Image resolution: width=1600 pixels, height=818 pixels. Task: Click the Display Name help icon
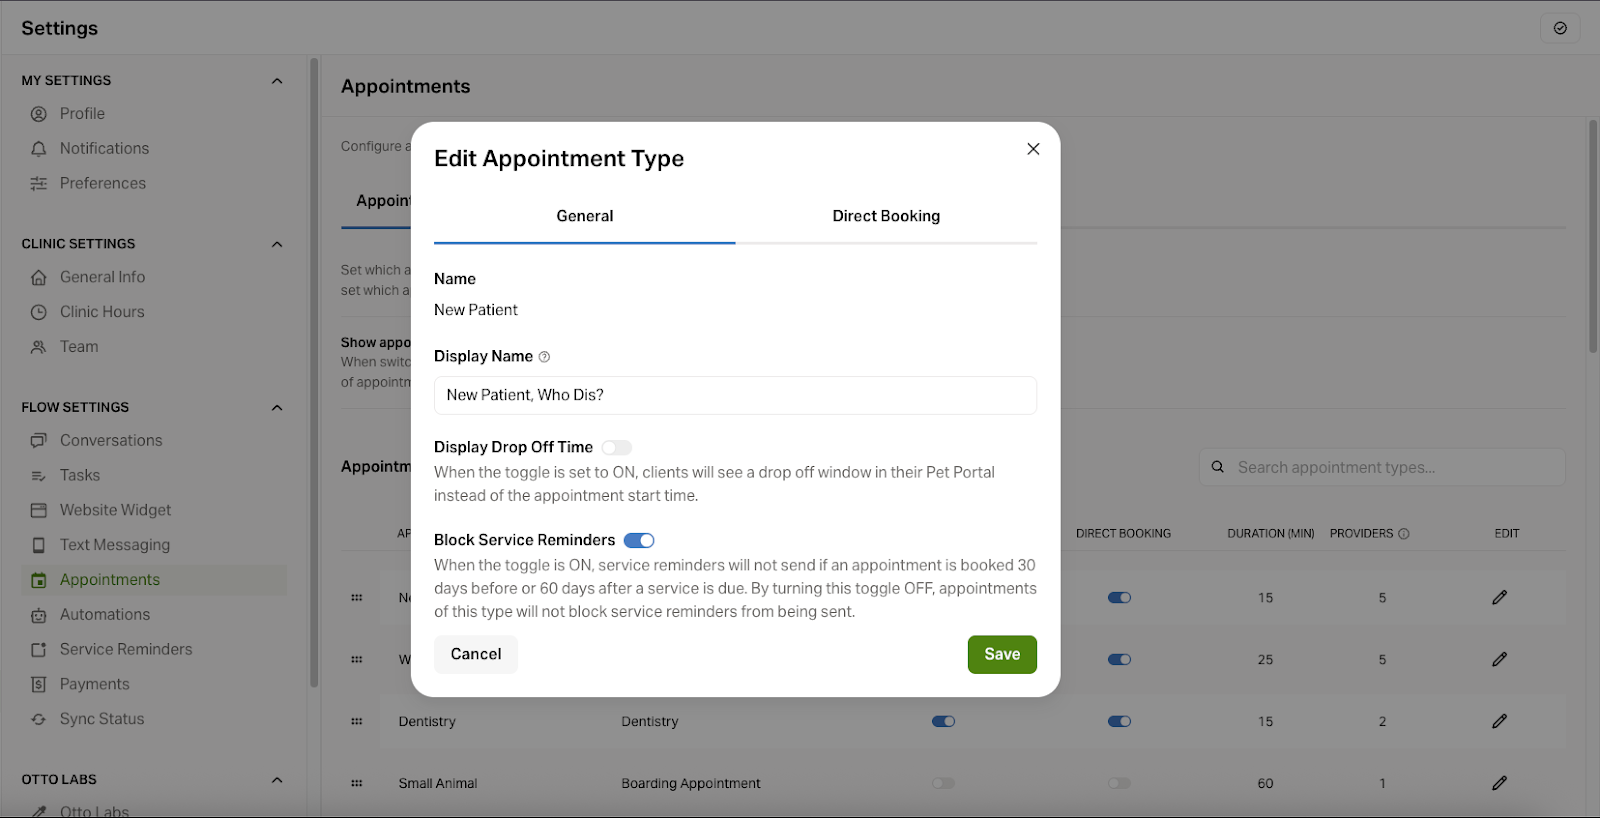pos(544,357)
